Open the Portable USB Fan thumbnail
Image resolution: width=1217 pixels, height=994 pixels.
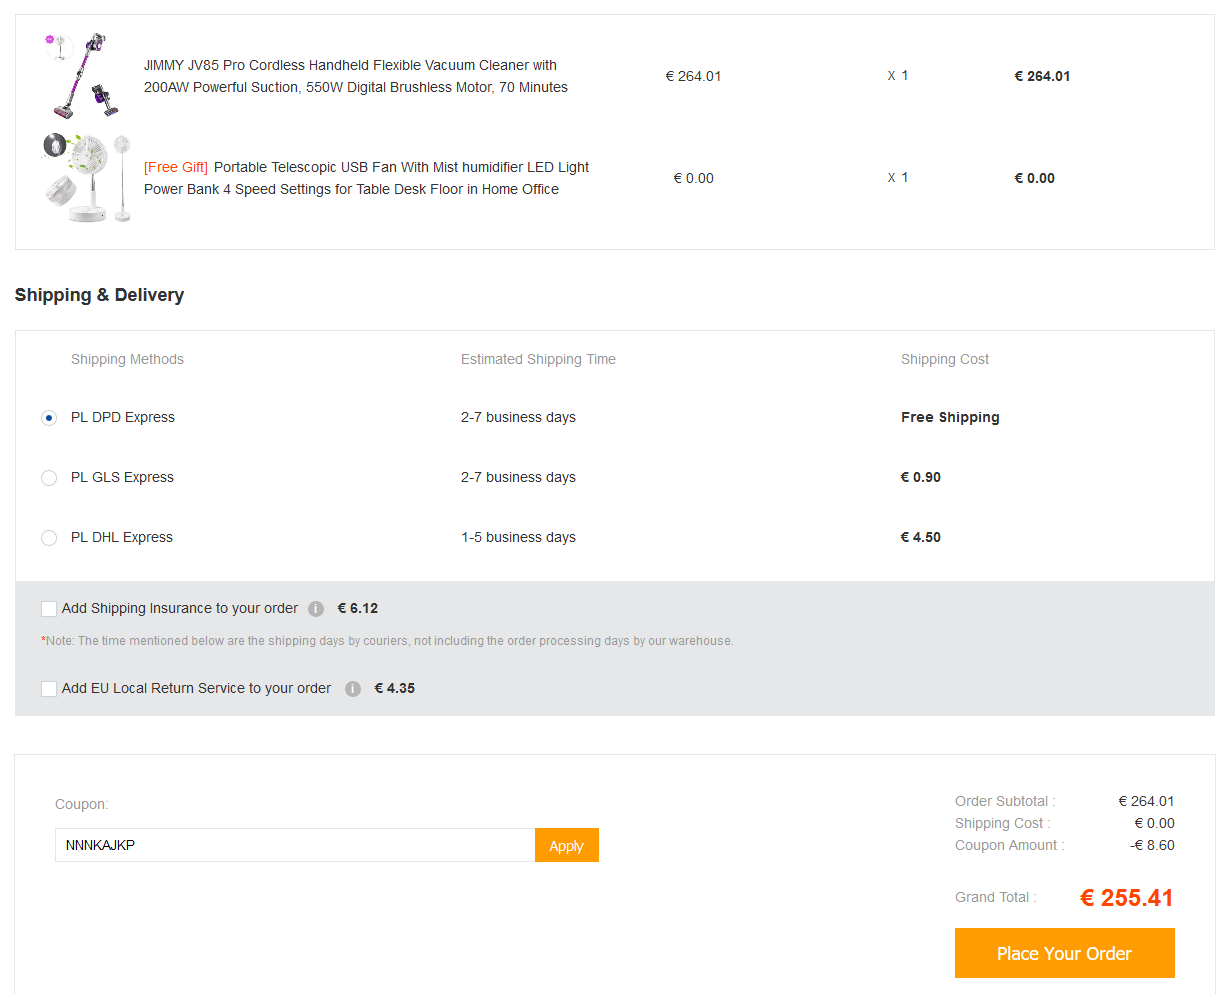(86, 178)
